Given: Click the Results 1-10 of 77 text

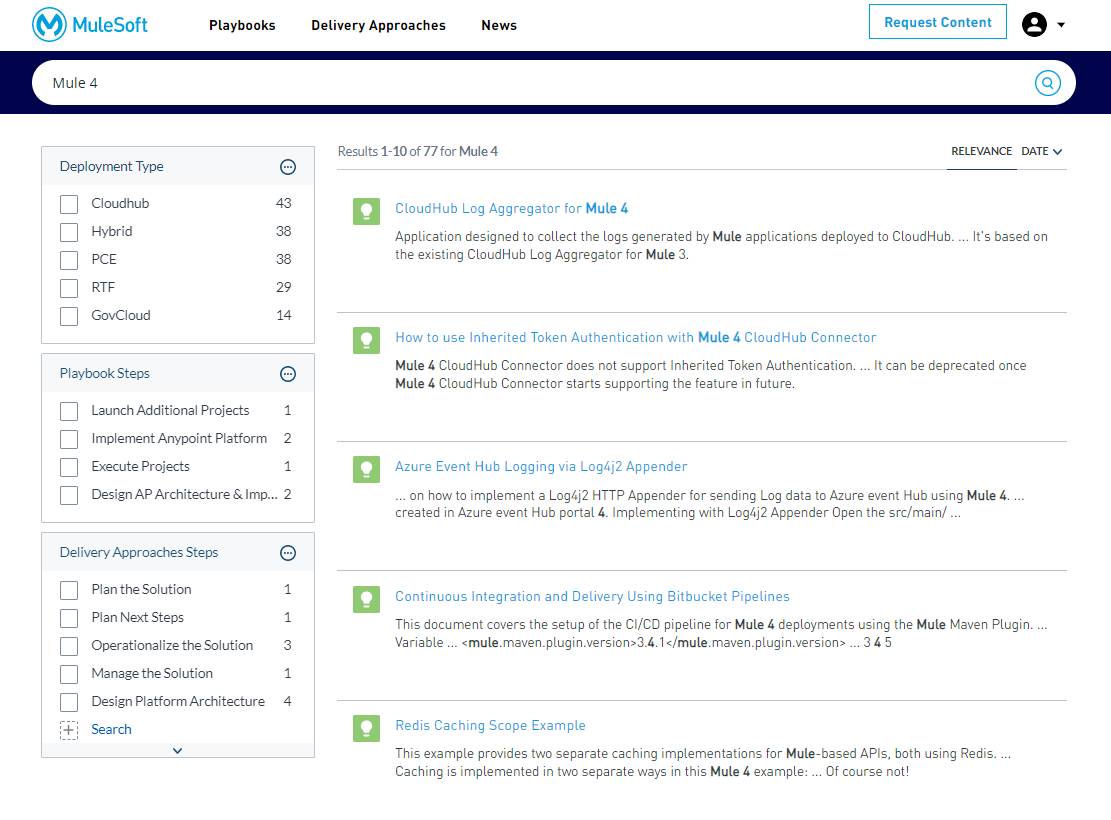Looking at the screenshot, I should [417, 151].
